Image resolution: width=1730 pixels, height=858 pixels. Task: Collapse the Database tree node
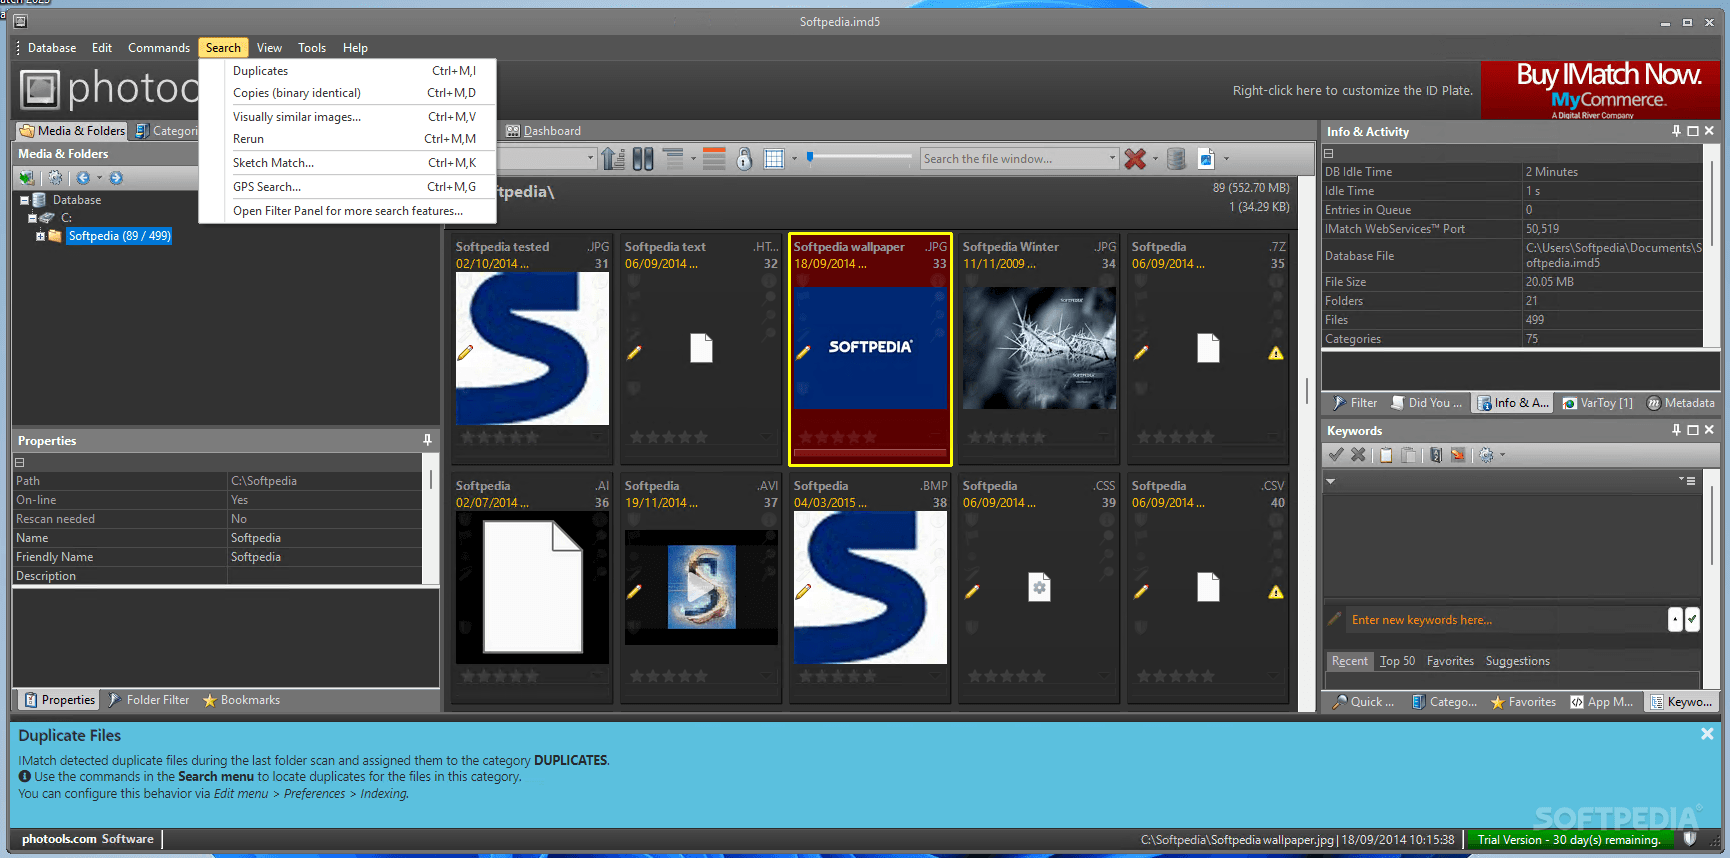(24, 200)
